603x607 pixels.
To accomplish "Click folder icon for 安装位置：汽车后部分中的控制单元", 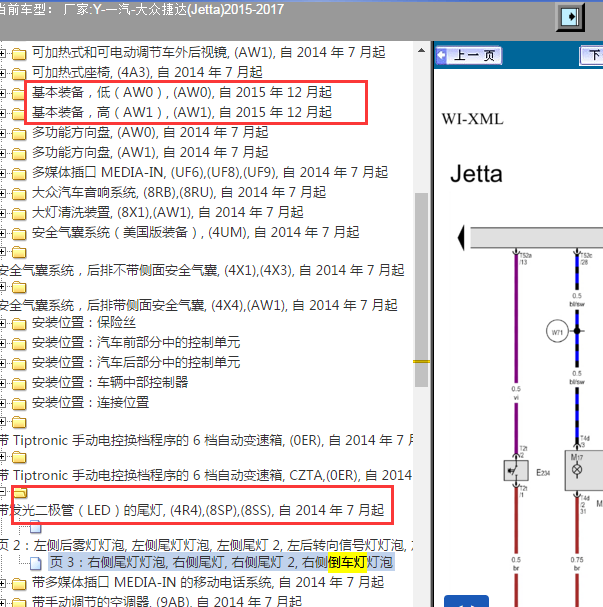I will coord(19,364).
